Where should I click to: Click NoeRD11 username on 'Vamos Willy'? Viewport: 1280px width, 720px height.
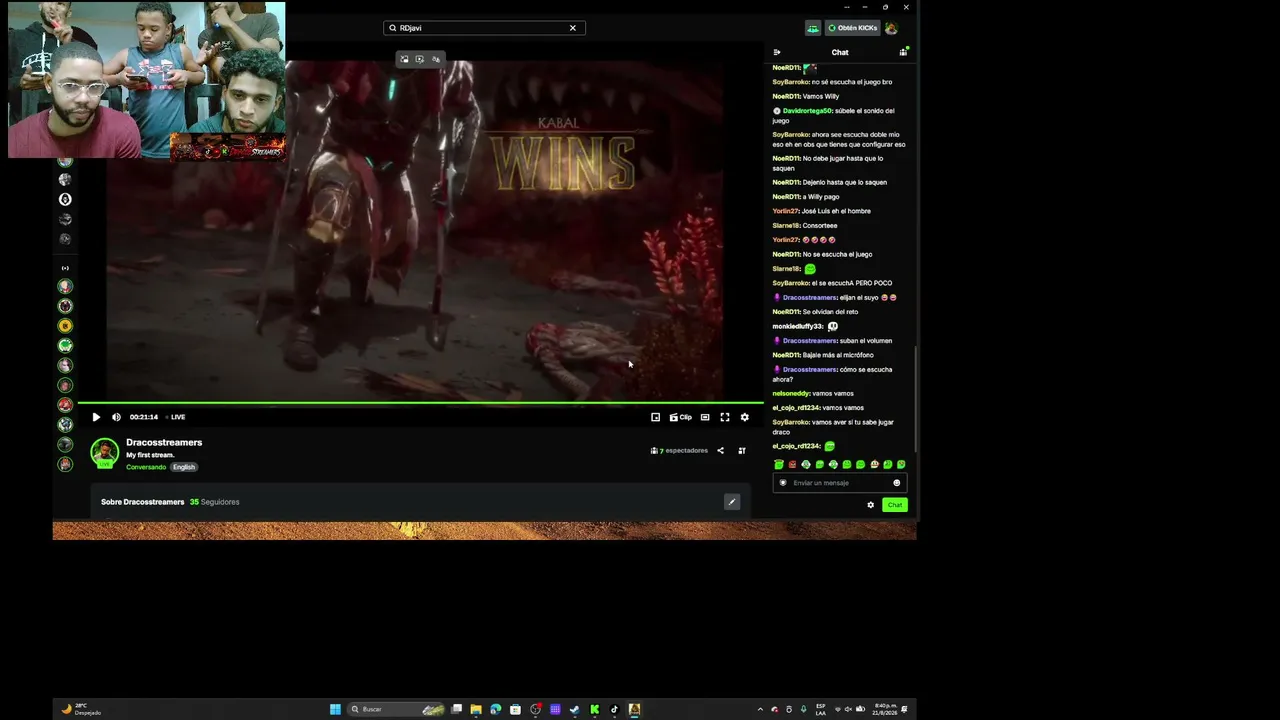tap(786, 96)
